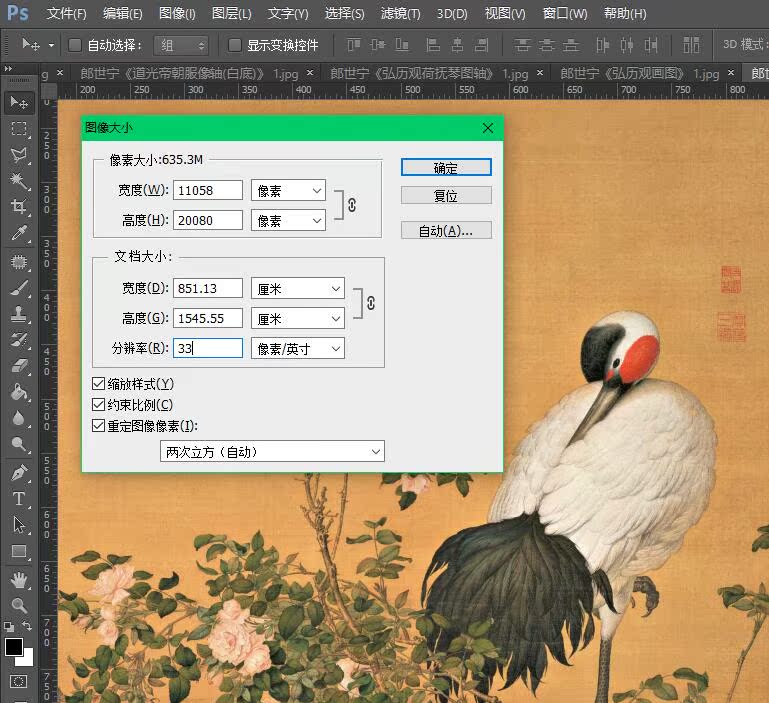769x703 pixels.
Task: Open the 两次立方（自动）resampling dropdown
Action: pos(272,451)
